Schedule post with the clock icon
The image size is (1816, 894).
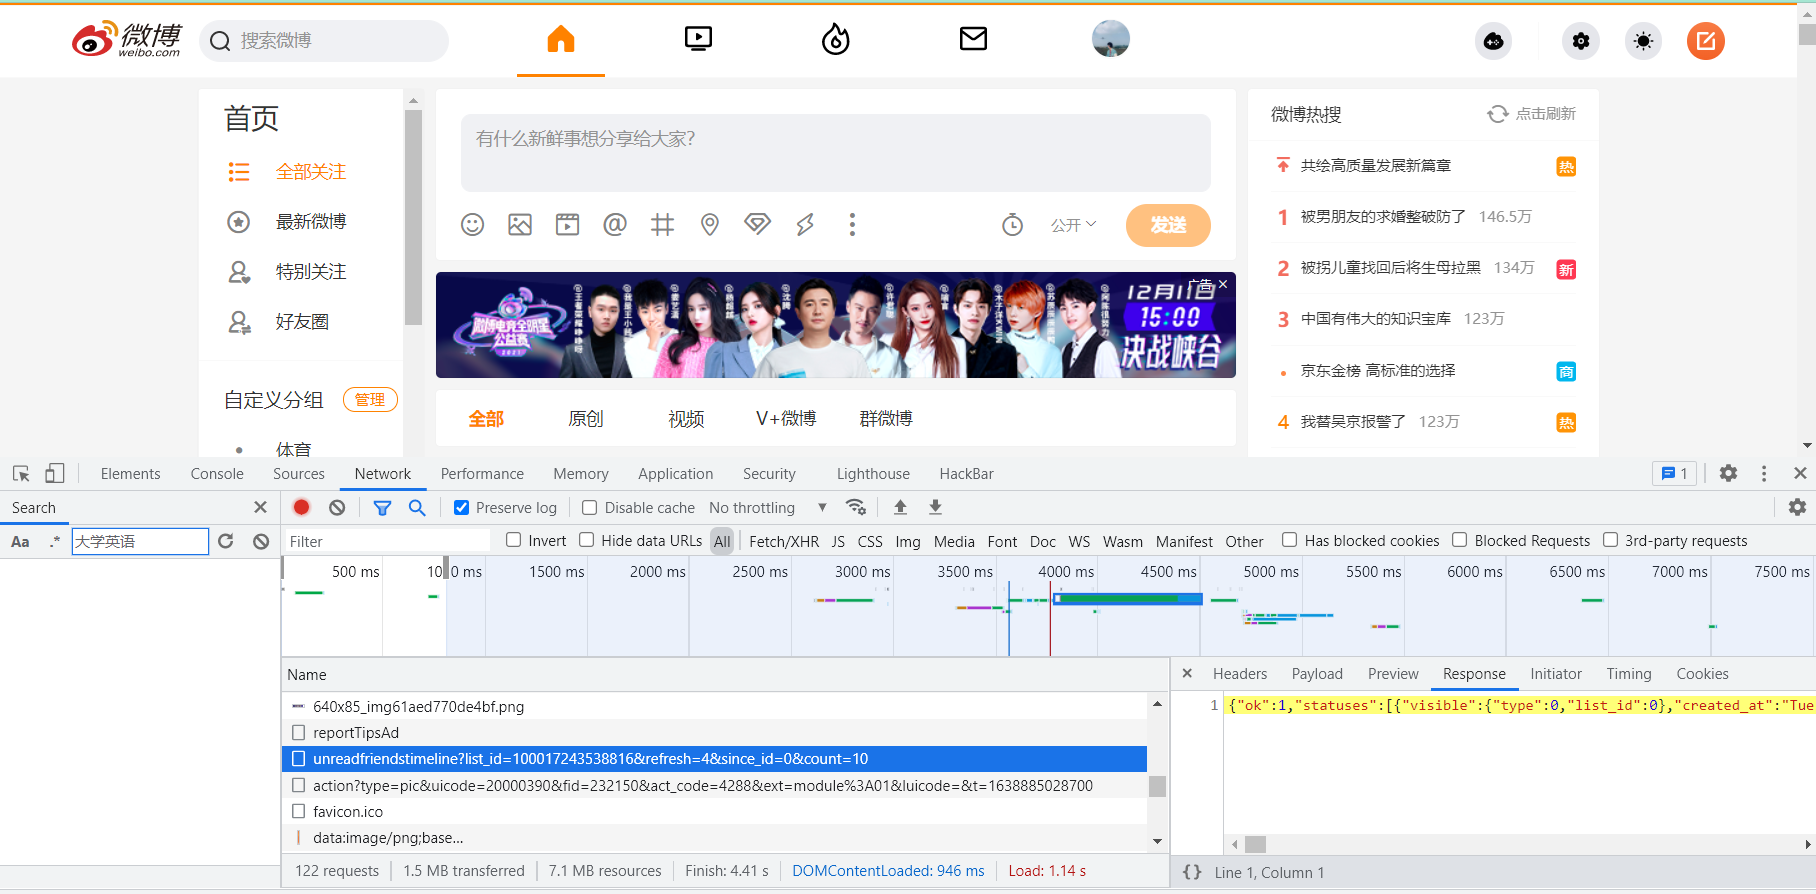tap(1013, 225)
